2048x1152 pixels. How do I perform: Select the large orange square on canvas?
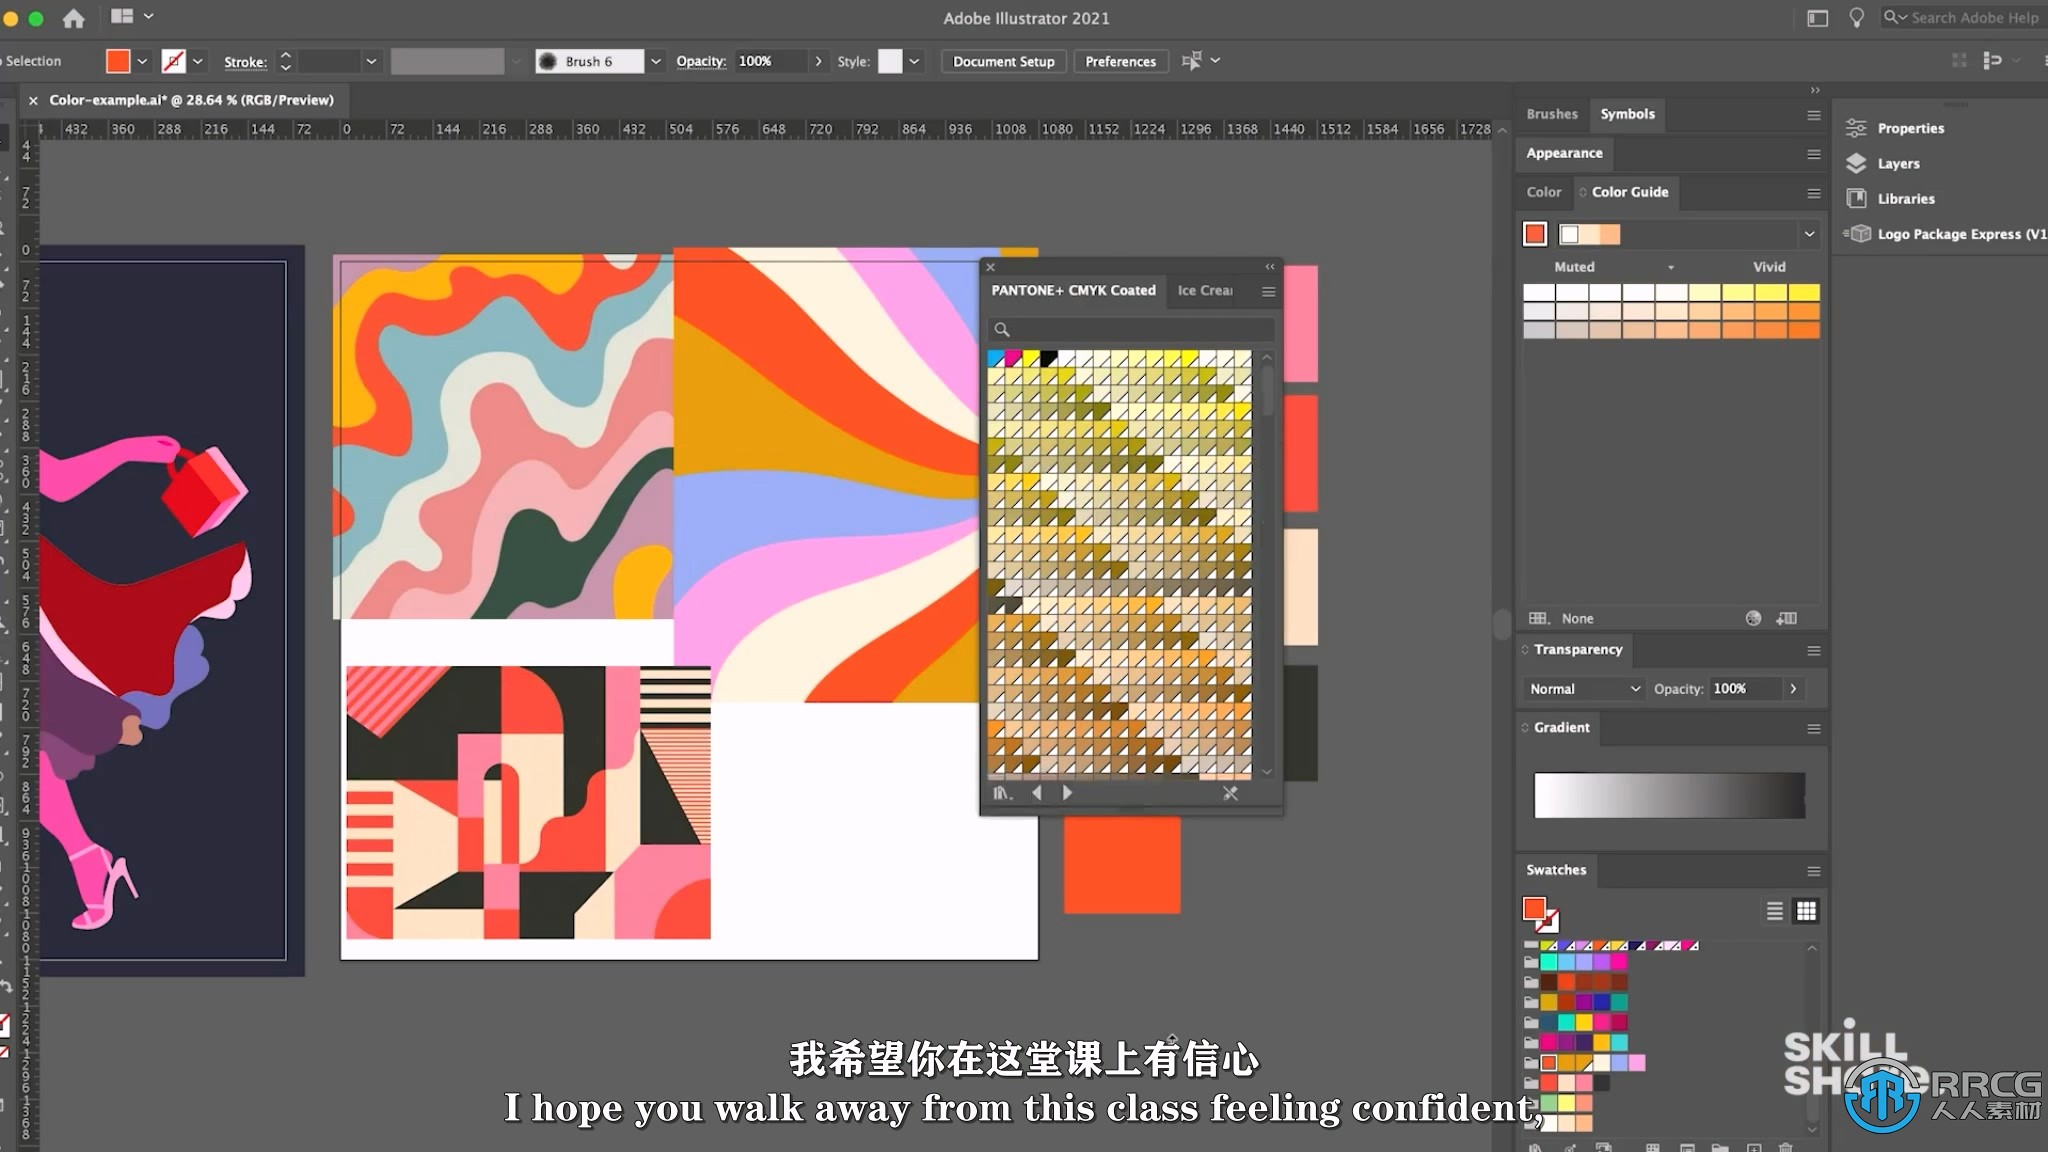1122,865
